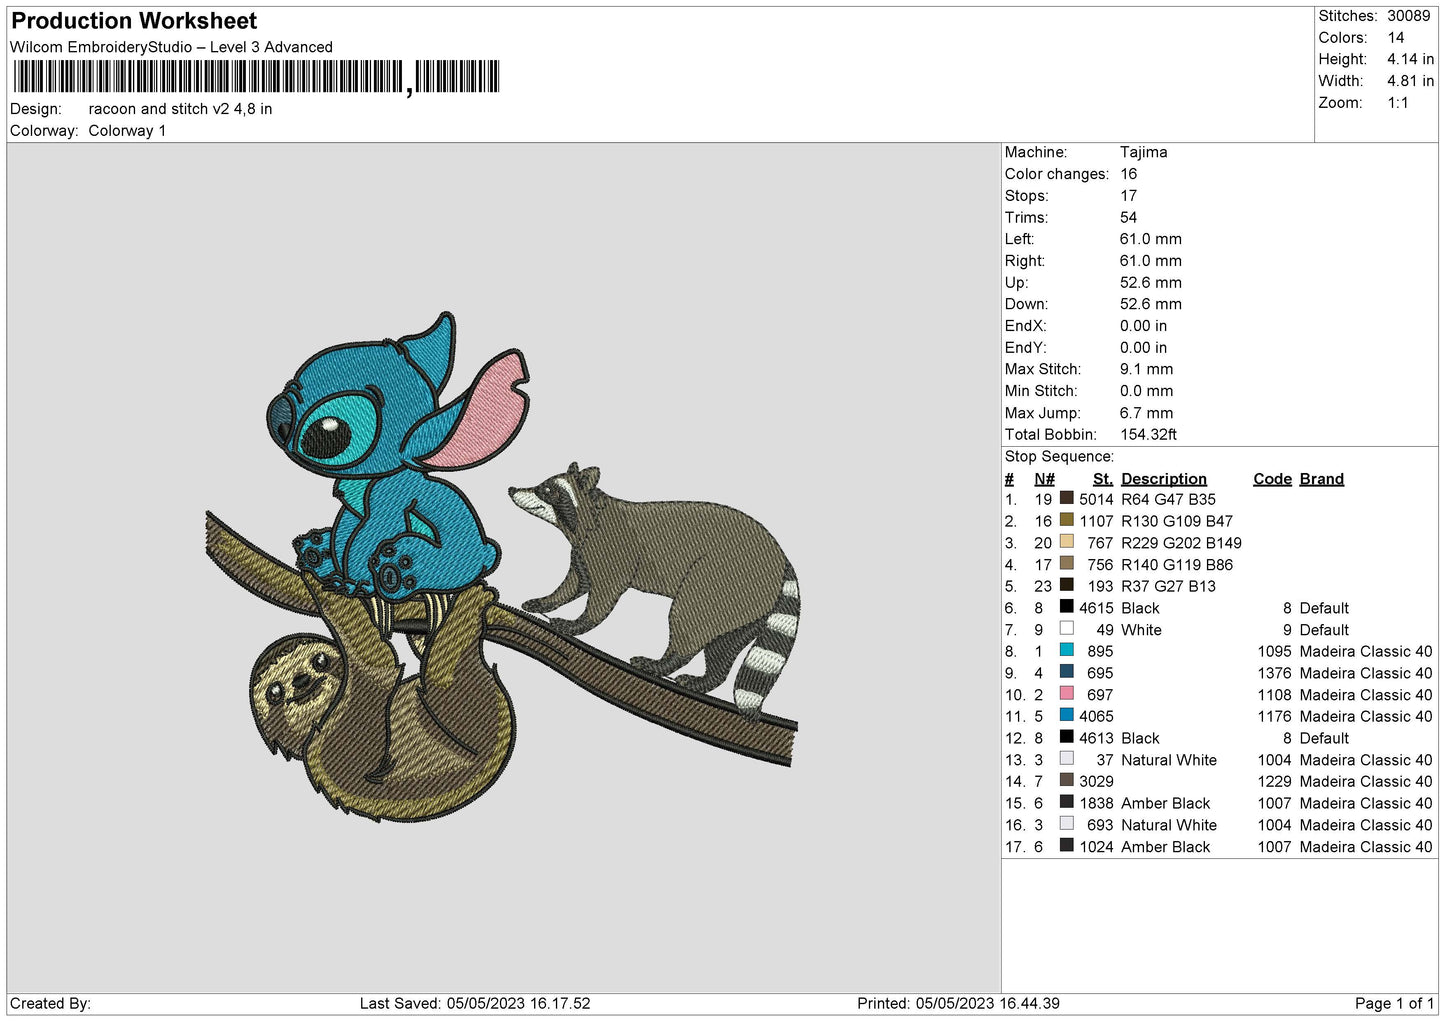Click Natural White swatch of stop 13
This screenshot has width=1445, height=1021.
pos(1066,759)
